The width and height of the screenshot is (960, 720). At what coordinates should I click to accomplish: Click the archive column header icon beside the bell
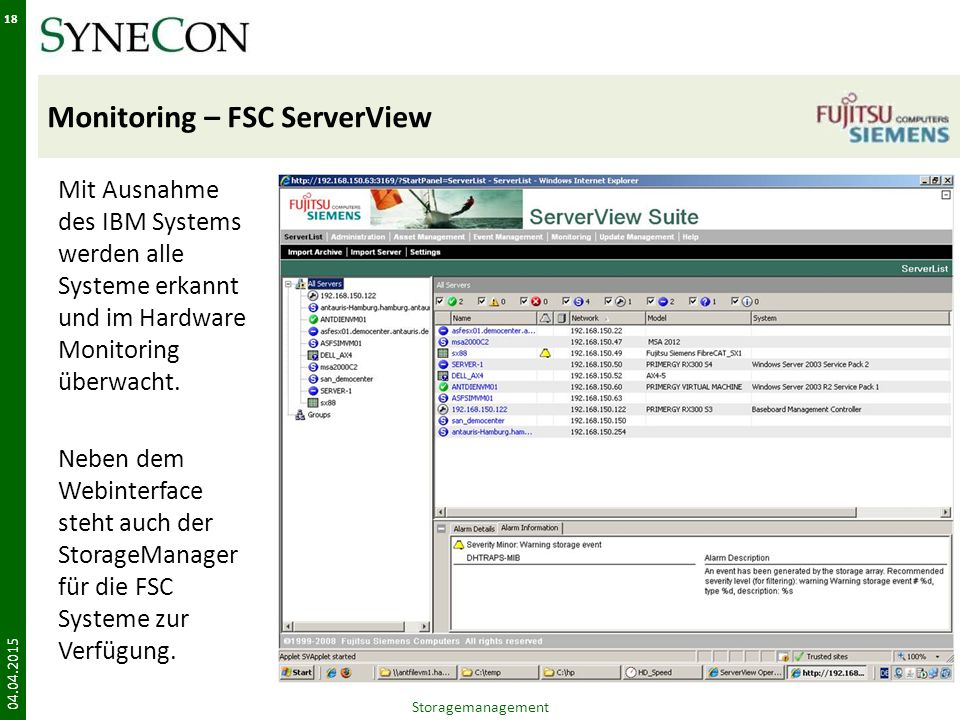[x=561, y=318]
